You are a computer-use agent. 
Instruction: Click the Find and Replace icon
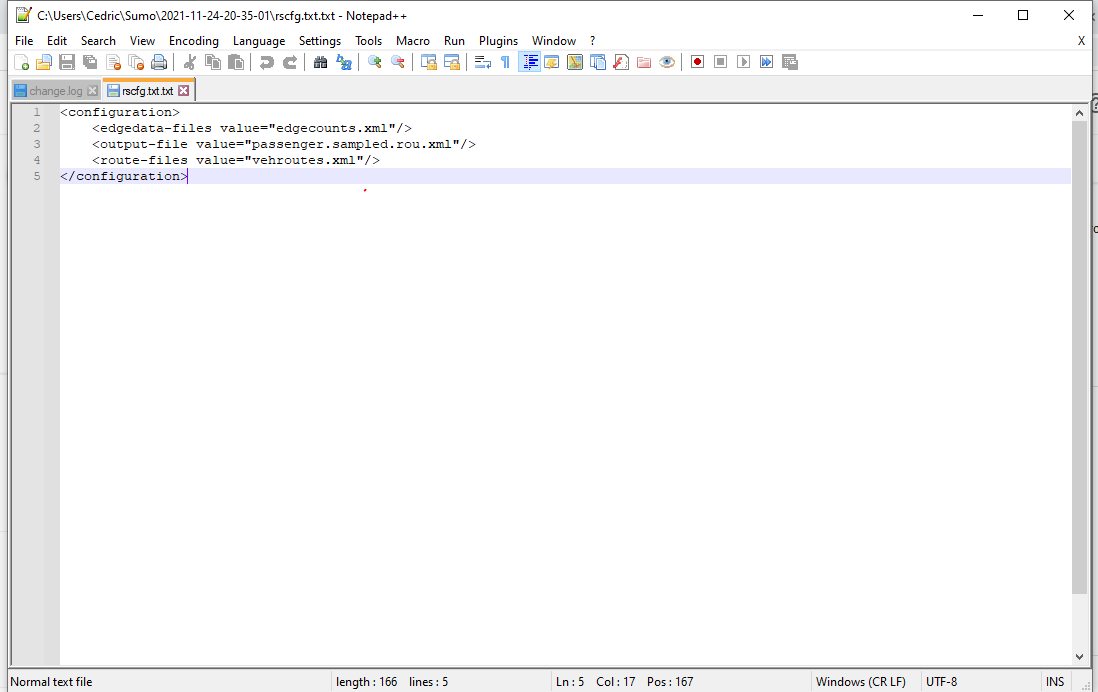[344, 62]
